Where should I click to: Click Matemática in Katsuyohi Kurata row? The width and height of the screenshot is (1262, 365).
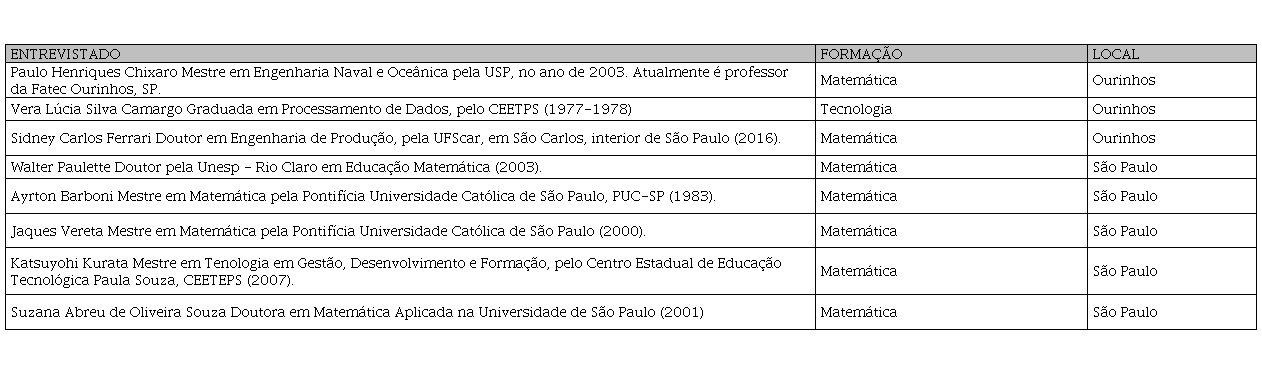tap(858, 271)
